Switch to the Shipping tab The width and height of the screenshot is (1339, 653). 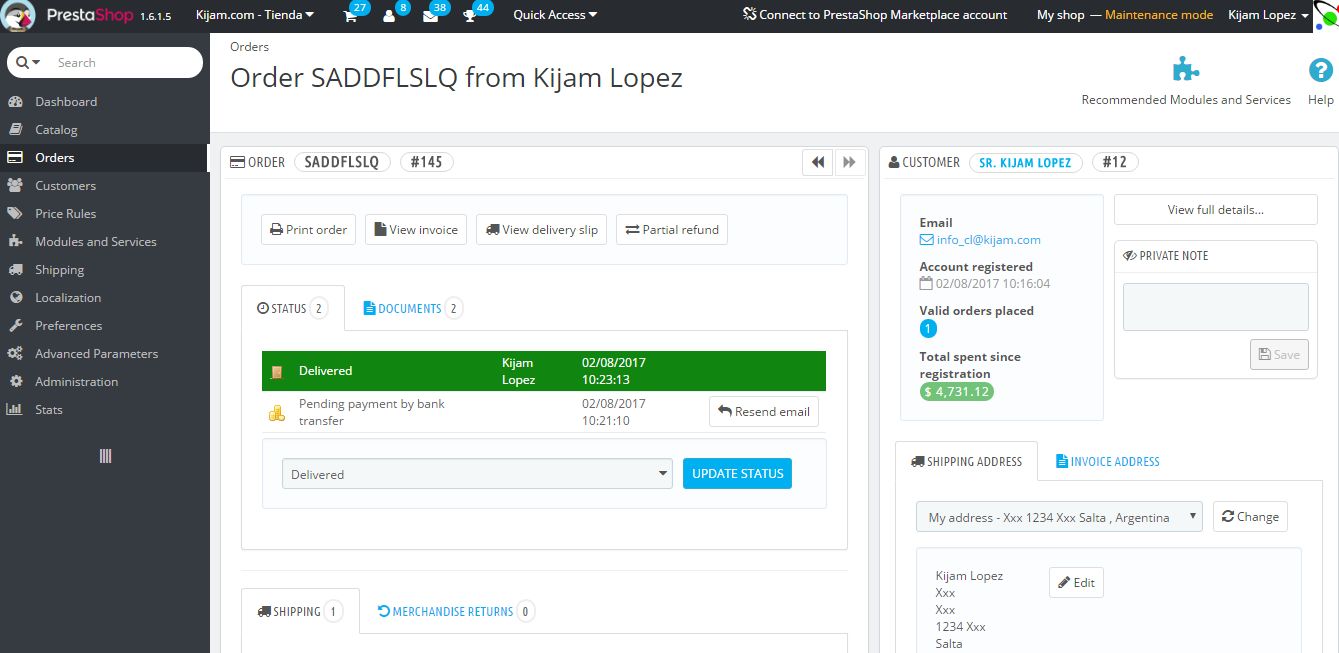(x=300, y=611)
